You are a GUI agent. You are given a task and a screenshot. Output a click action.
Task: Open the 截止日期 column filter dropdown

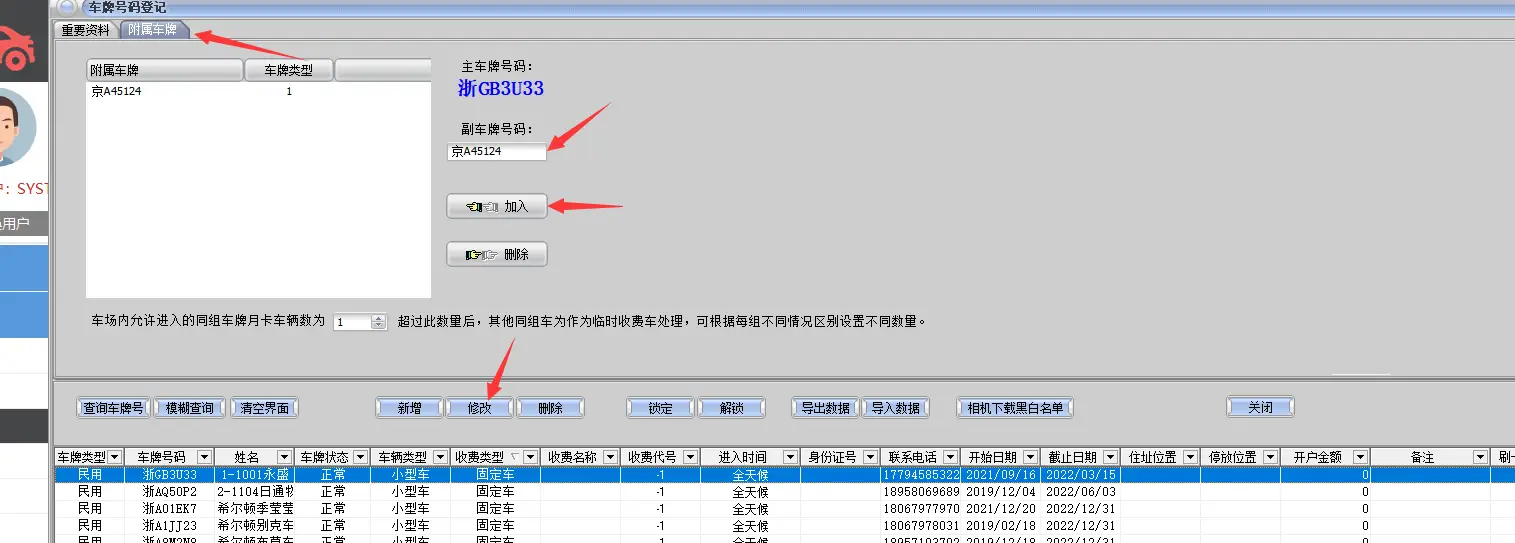pyautogui.click(x=1110, y=457)
